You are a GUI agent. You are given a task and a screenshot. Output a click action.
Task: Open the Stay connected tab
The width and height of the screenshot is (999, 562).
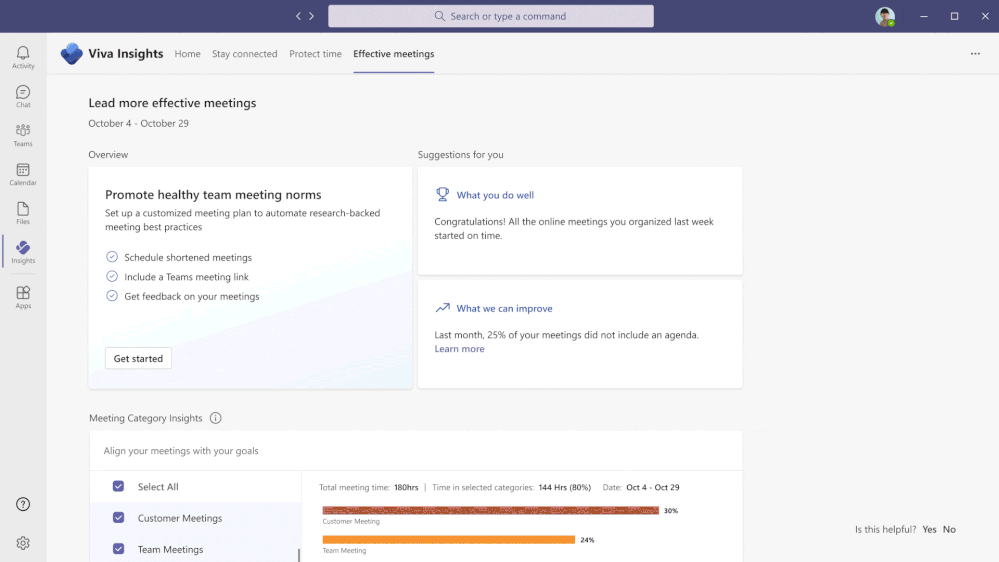tap(245, 54)
